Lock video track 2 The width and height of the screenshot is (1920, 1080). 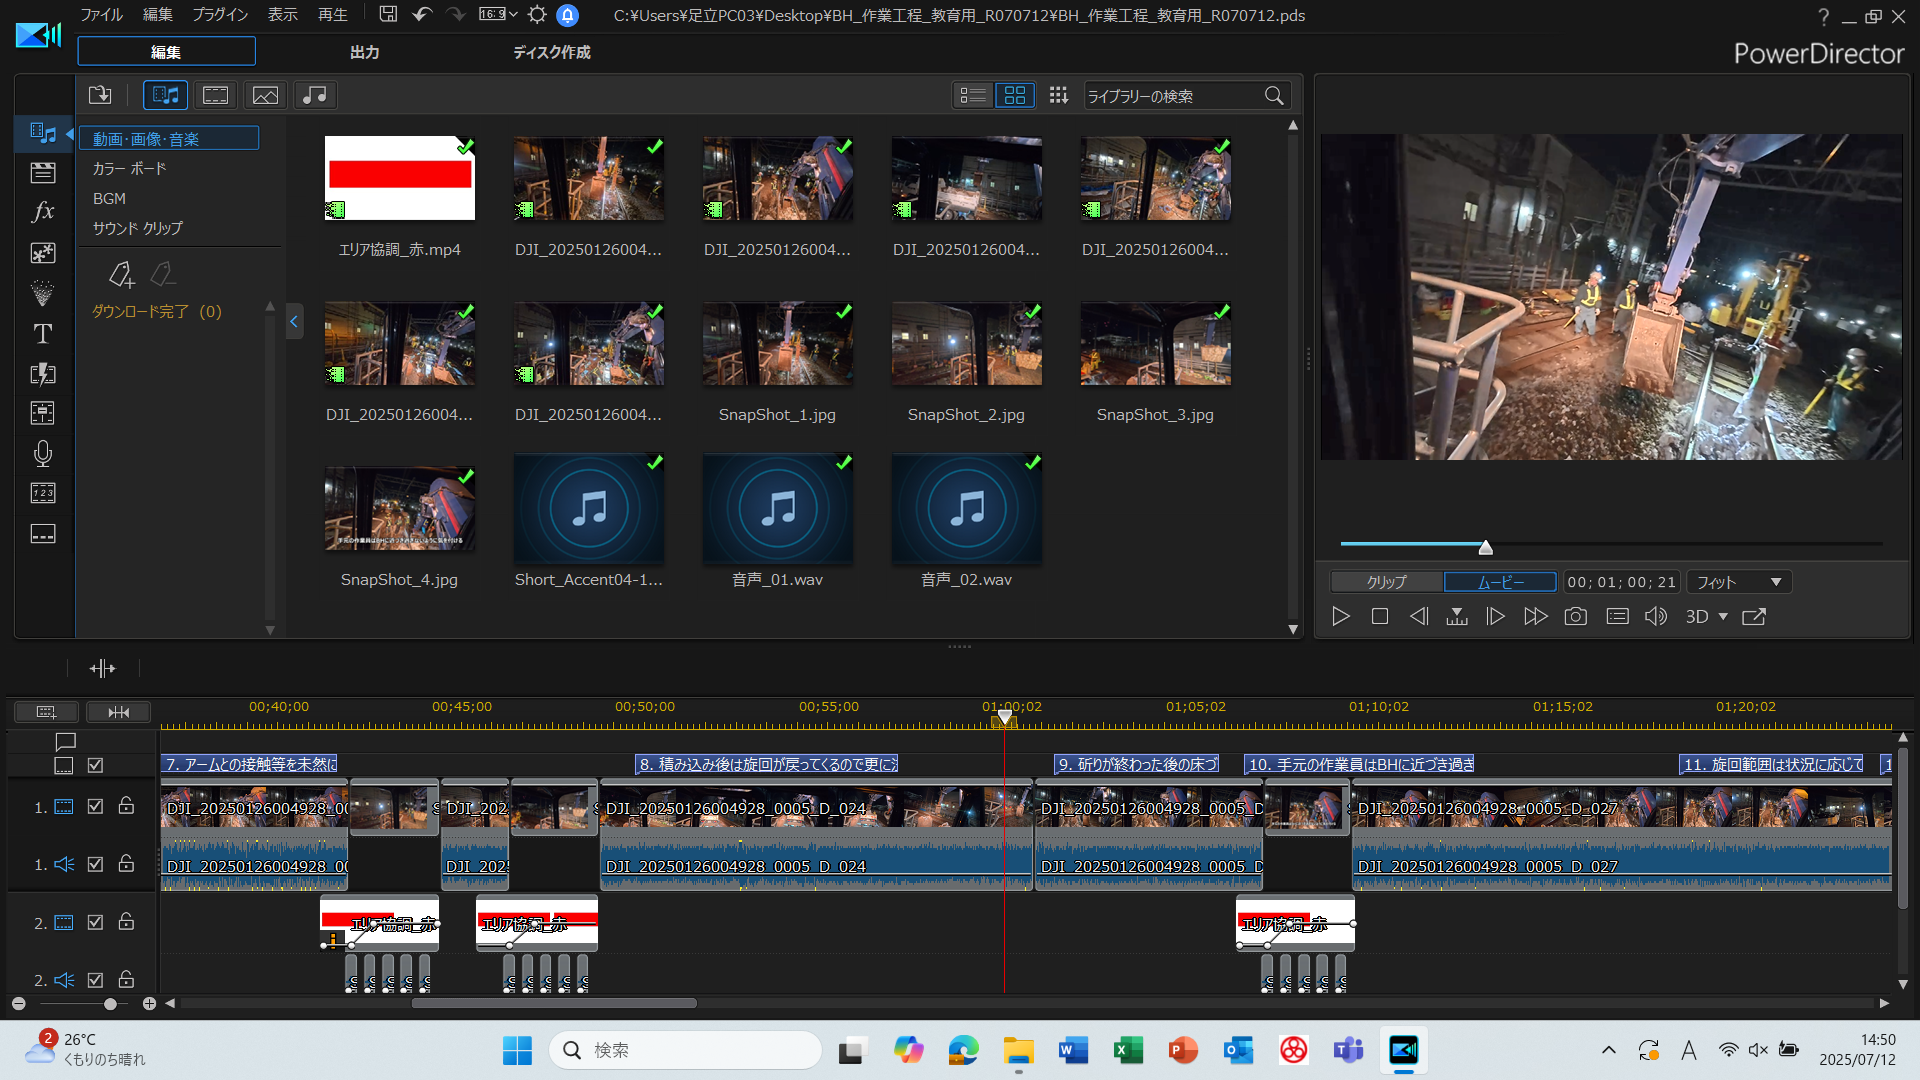point(126,922)
